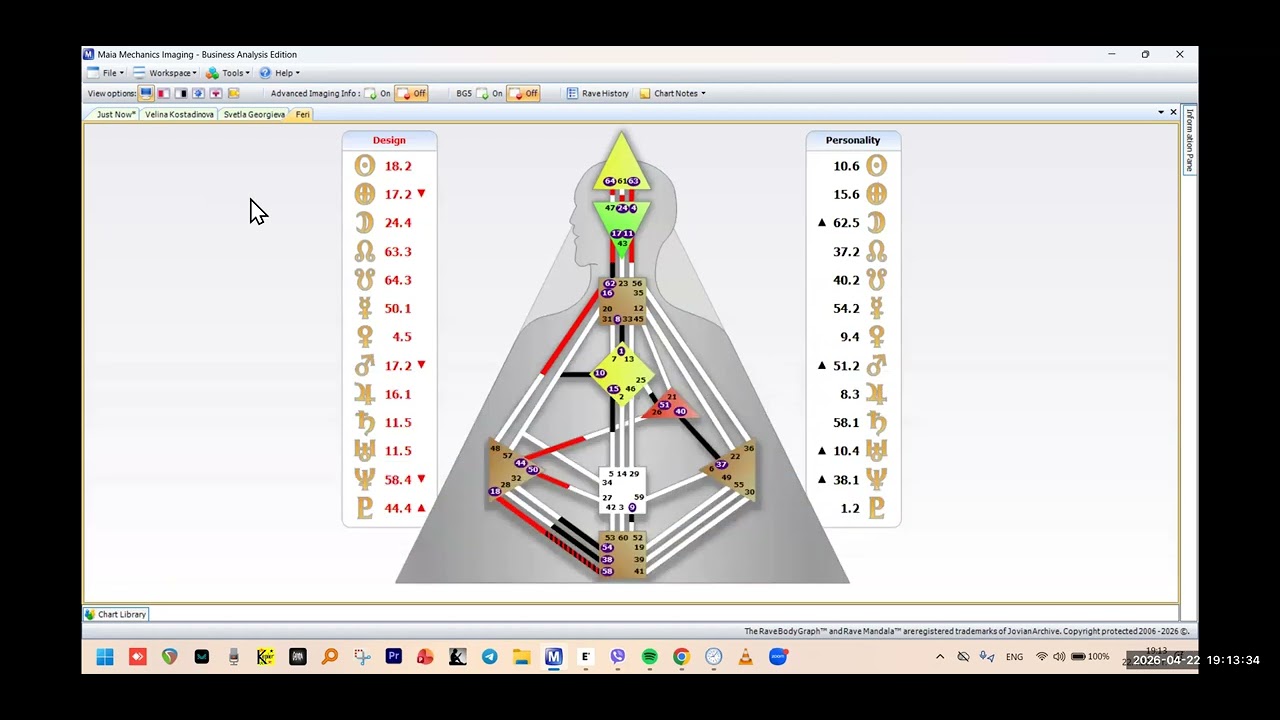The height and width of the screenshot is (720, 1280).
Task: Open the File menu
Action: coord(106,73)
